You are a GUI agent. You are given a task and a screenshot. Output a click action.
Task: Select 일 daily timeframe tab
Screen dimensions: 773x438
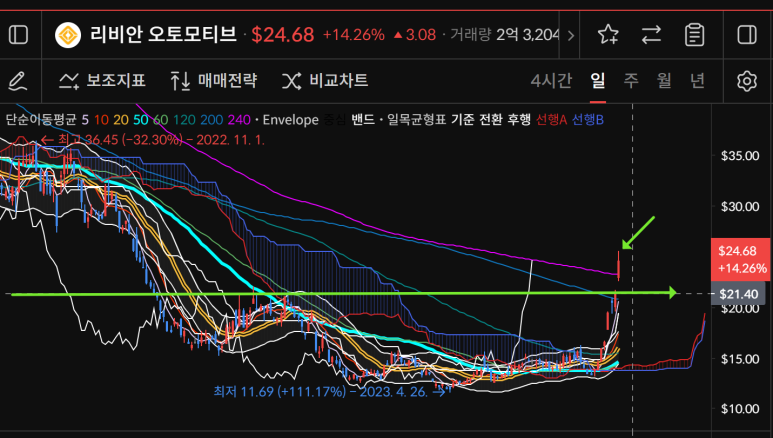[x=597, y=80]
